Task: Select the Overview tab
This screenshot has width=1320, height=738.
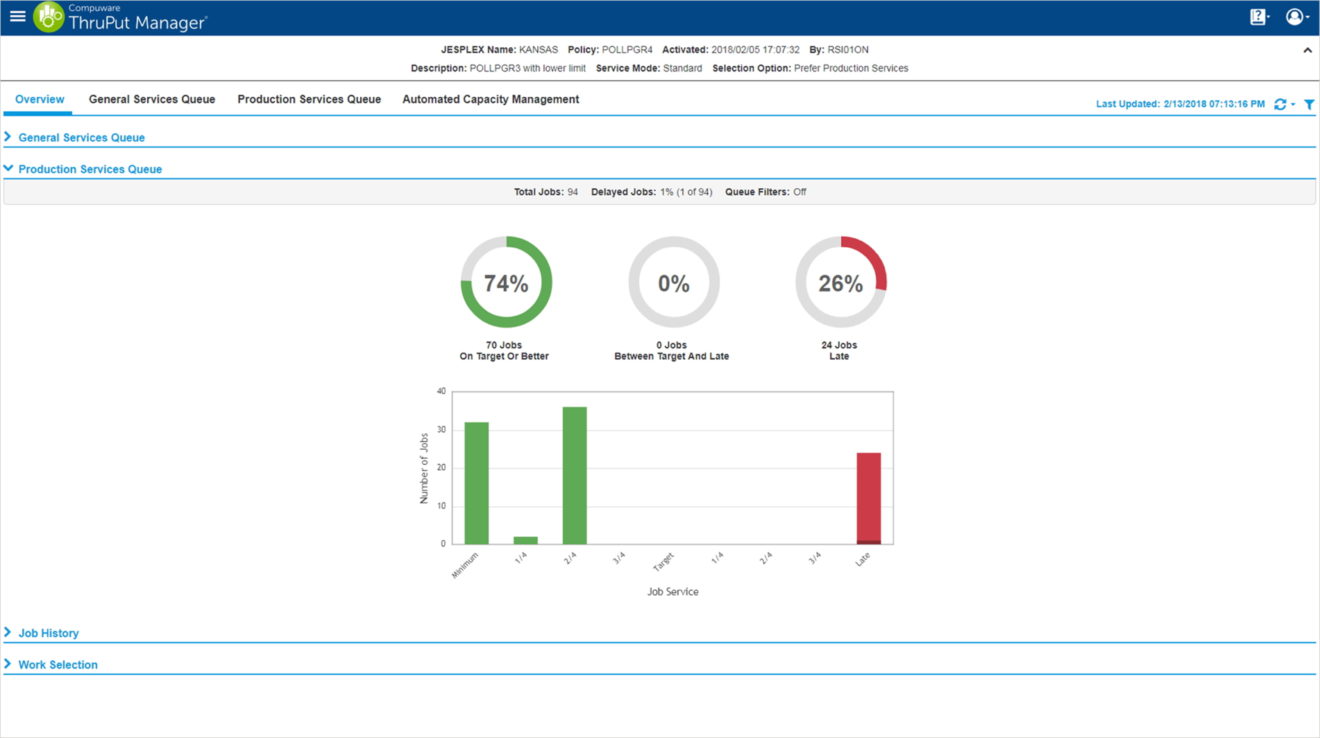Action: click(40, 100)
